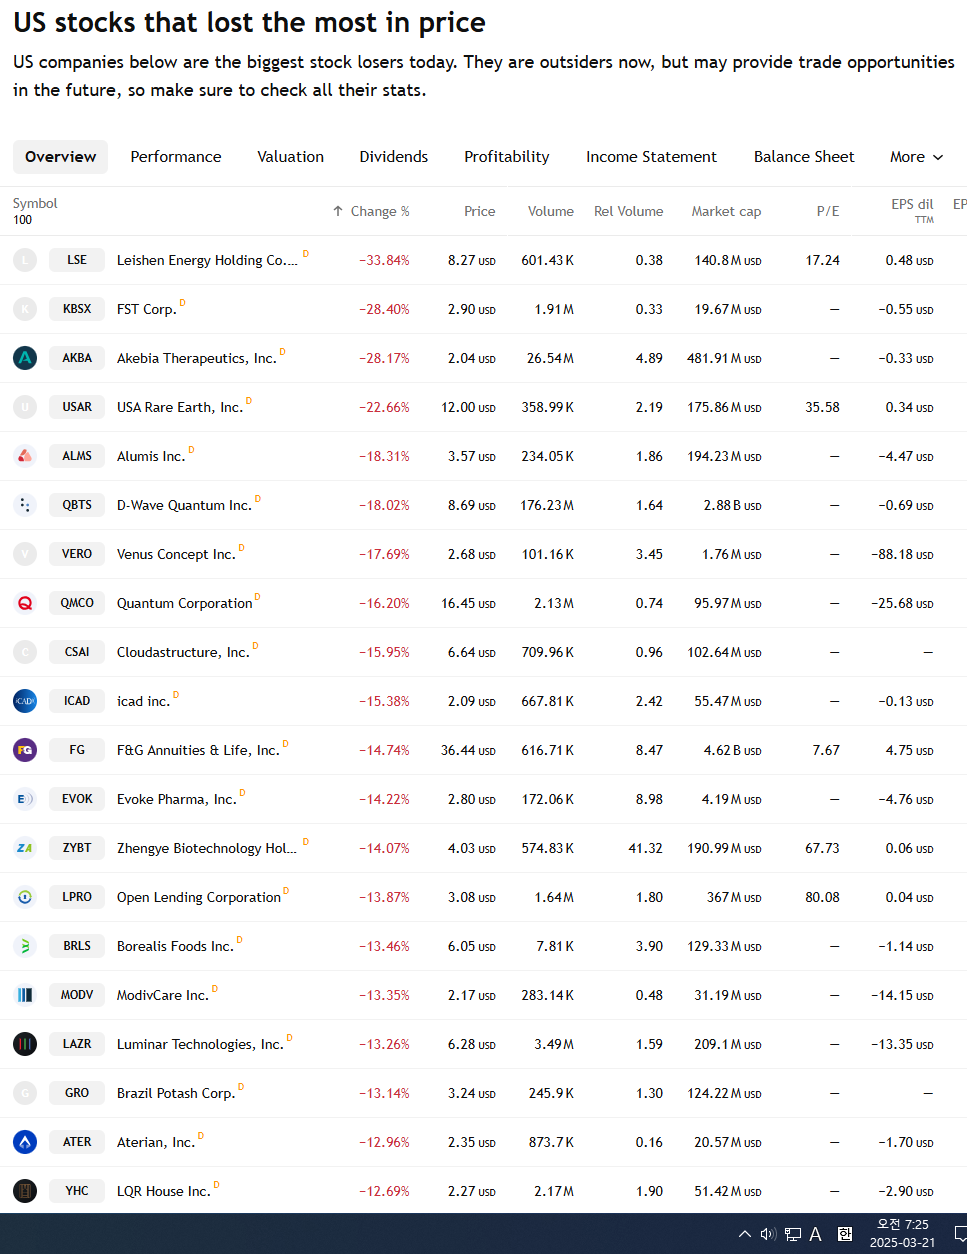Open the F&G Annuities & Life link

coord(198,750)
